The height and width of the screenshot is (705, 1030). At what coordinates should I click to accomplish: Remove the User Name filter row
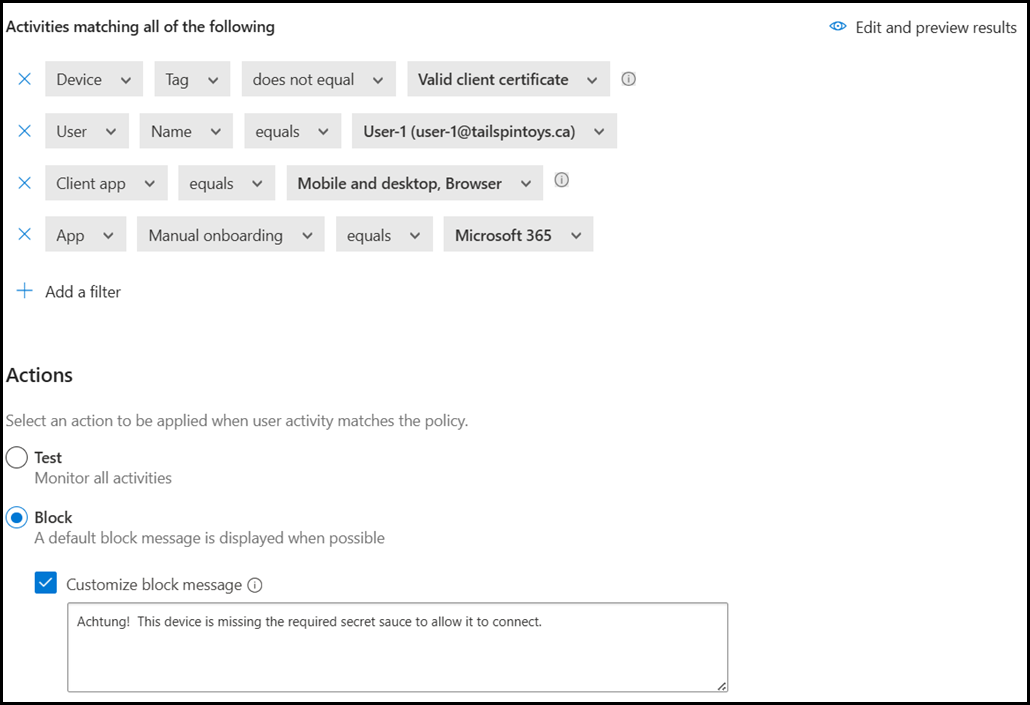24,131
